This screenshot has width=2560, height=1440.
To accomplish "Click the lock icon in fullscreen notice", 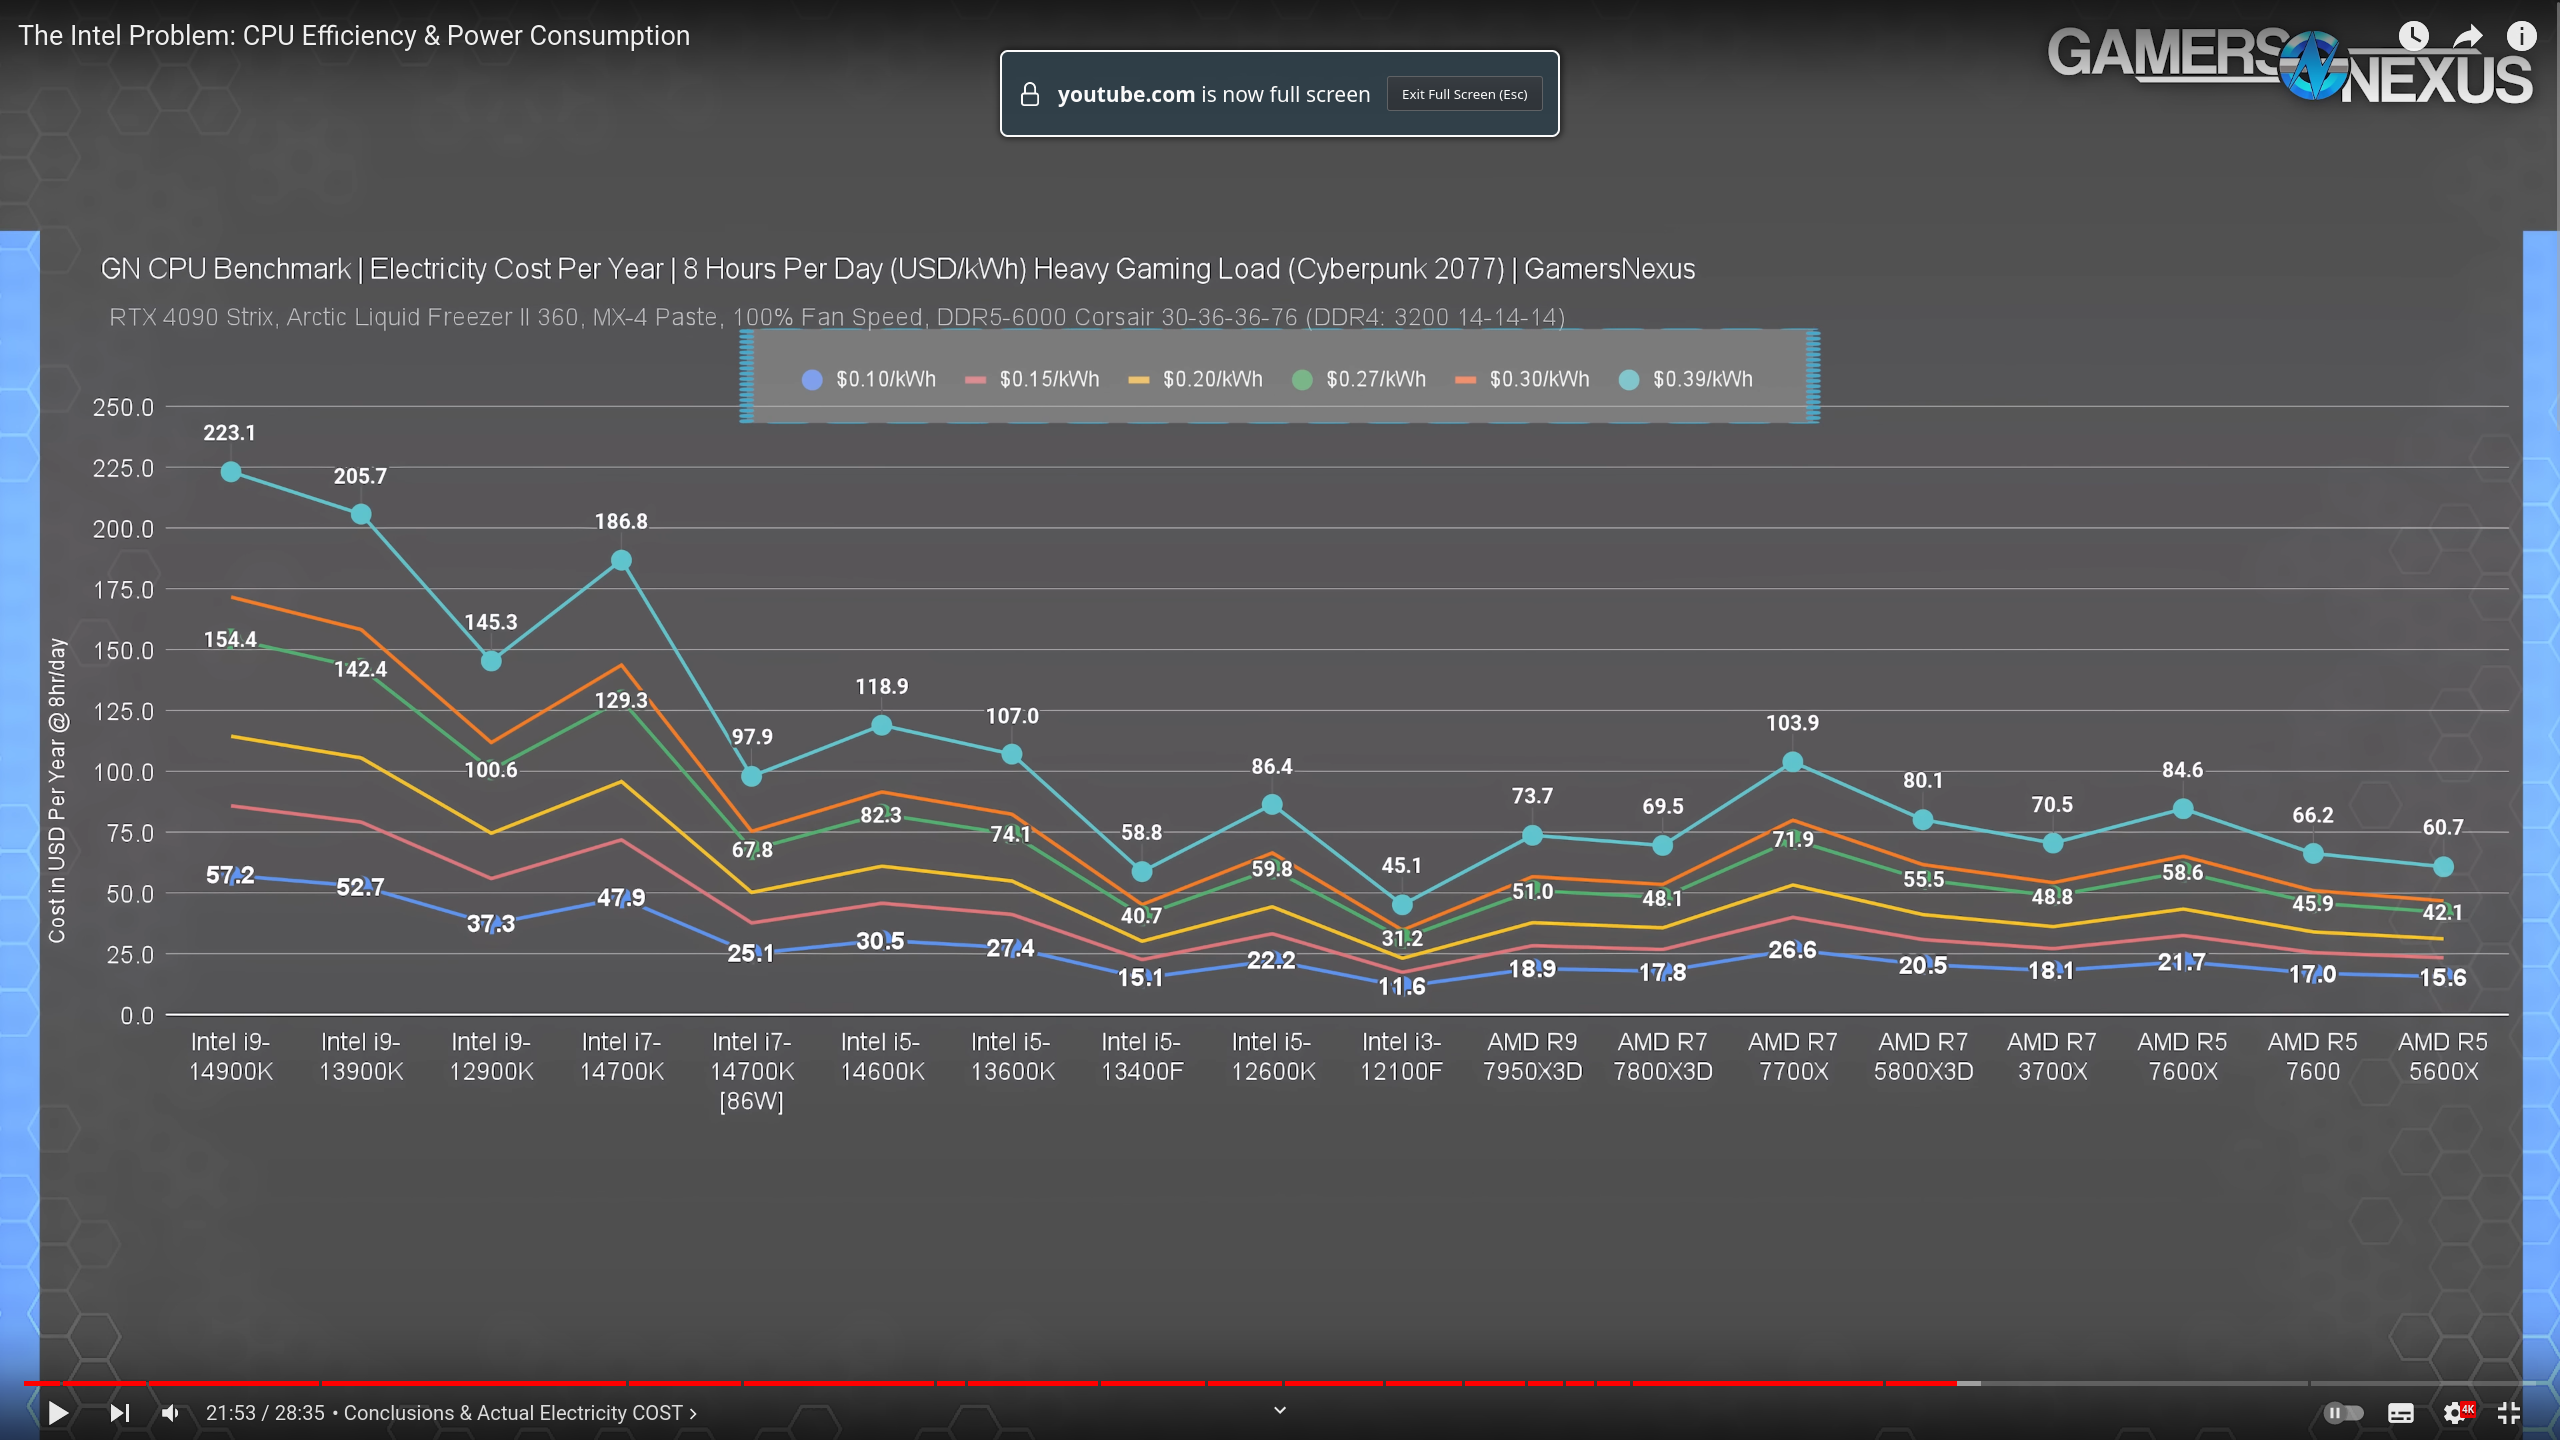I will (1030, 94).
